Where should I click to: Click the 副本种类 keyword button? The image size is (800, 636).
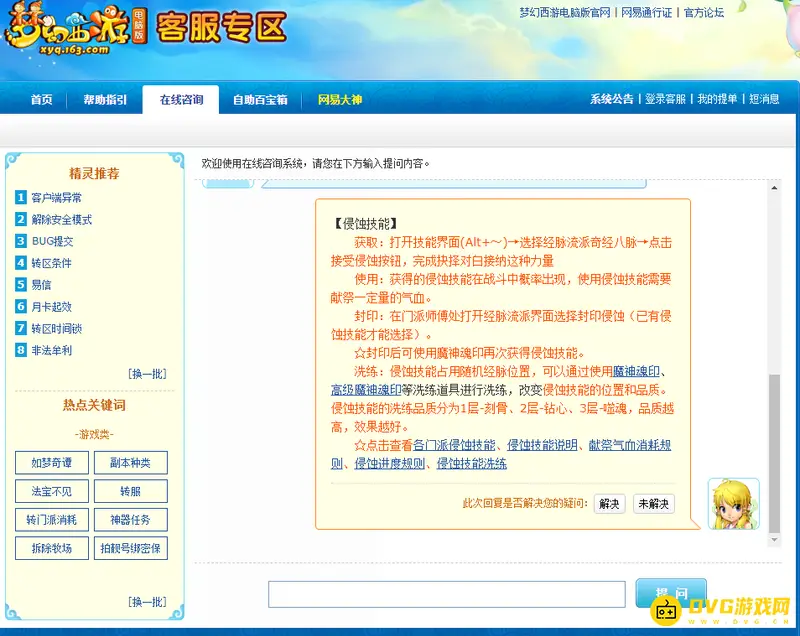tap(131, 463)
